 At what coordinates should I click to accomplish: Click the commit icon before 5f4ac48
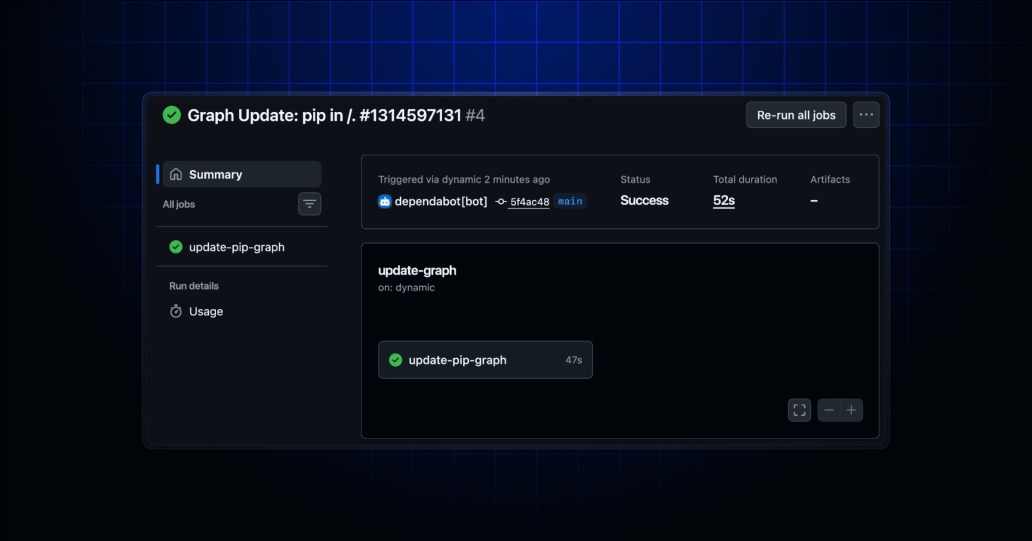tap(501, 201)
